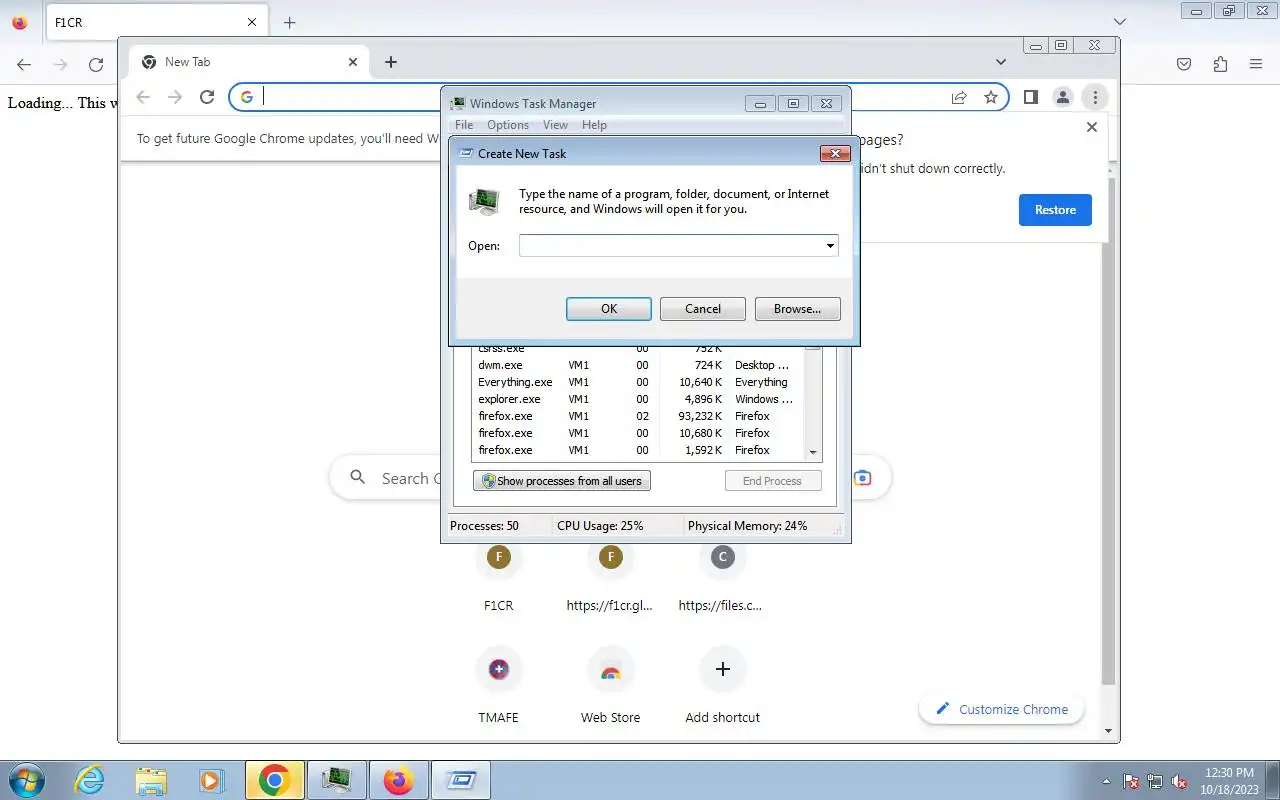Click Restore in the Chrome restore prompt

click(1055, 210)
